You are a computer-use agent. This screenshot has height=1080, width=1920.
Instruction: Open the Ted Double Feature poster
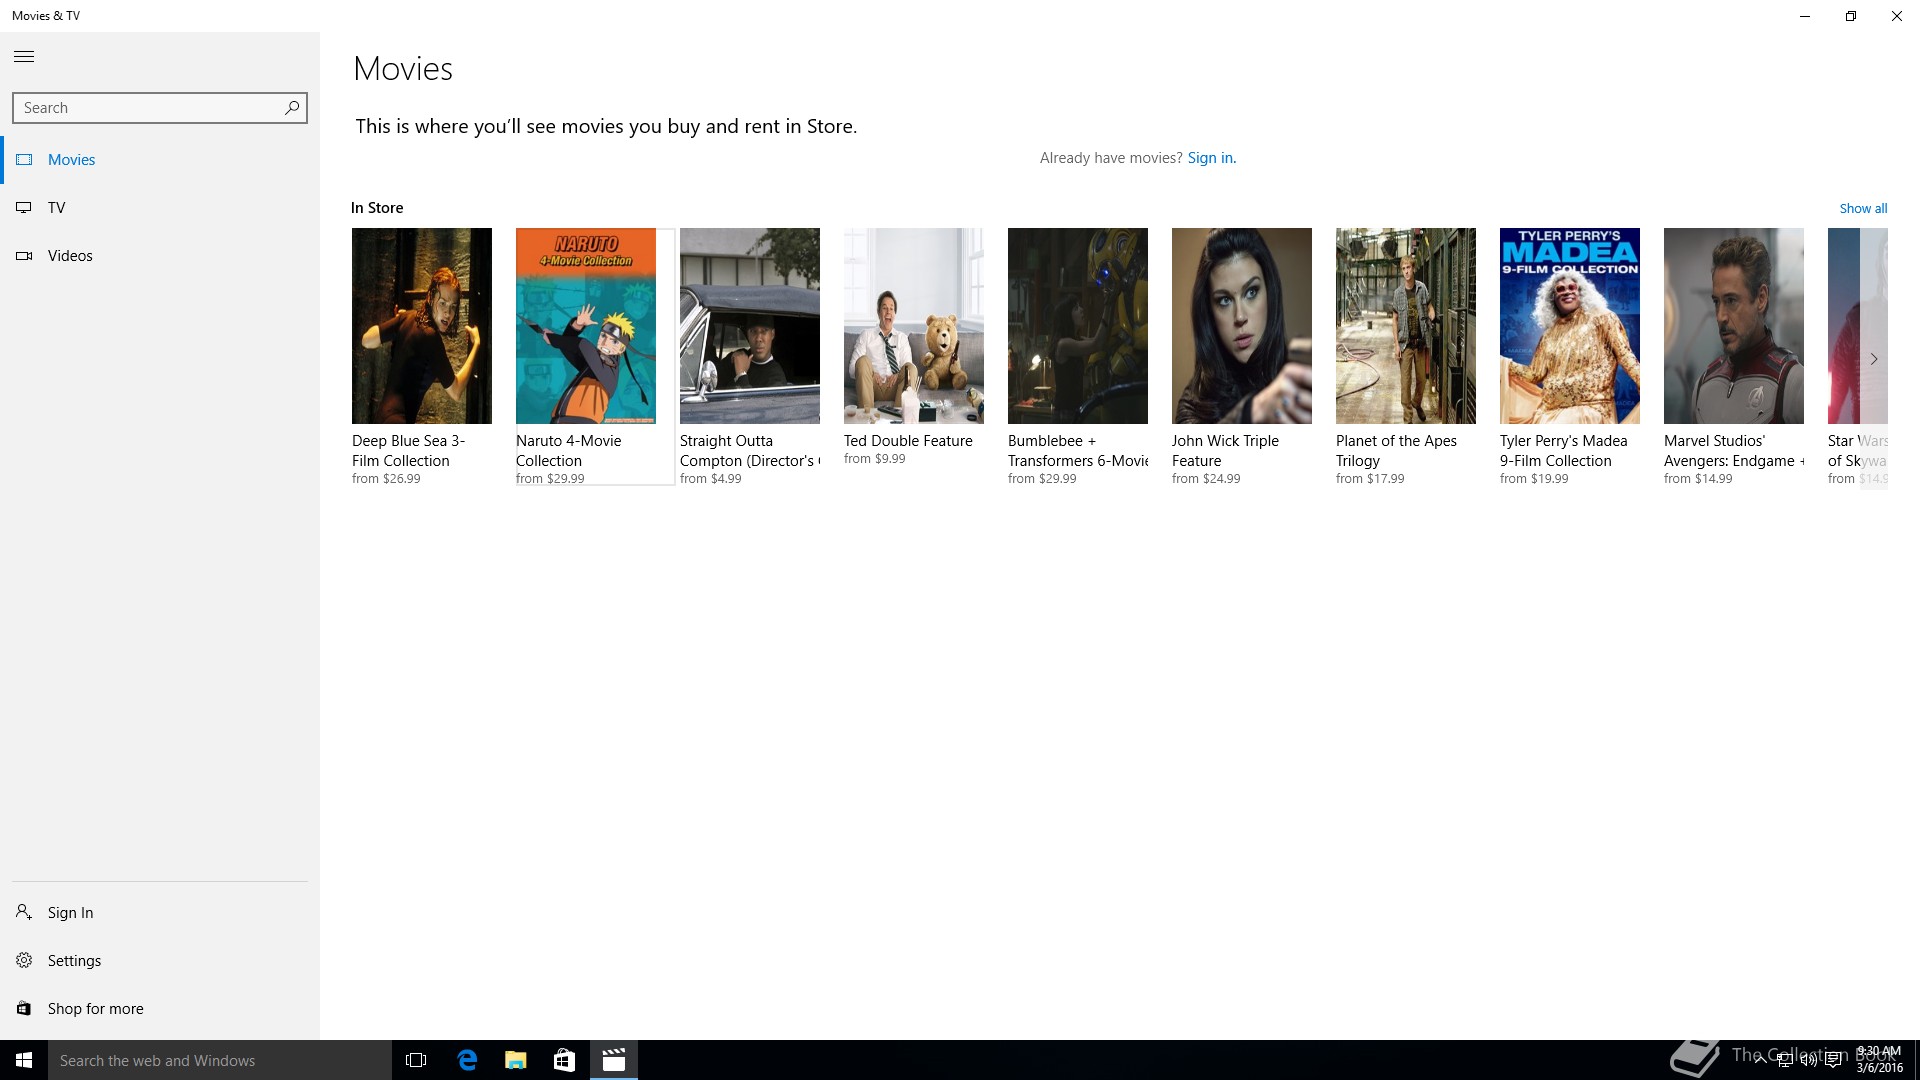914,326
